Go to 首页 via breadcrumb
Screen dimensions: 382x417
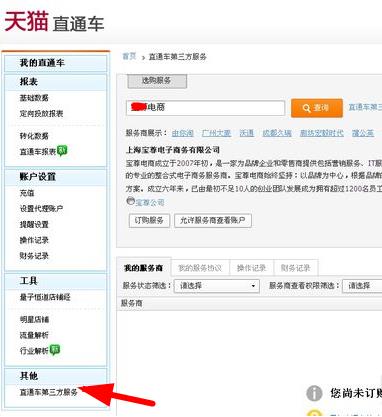129,56
